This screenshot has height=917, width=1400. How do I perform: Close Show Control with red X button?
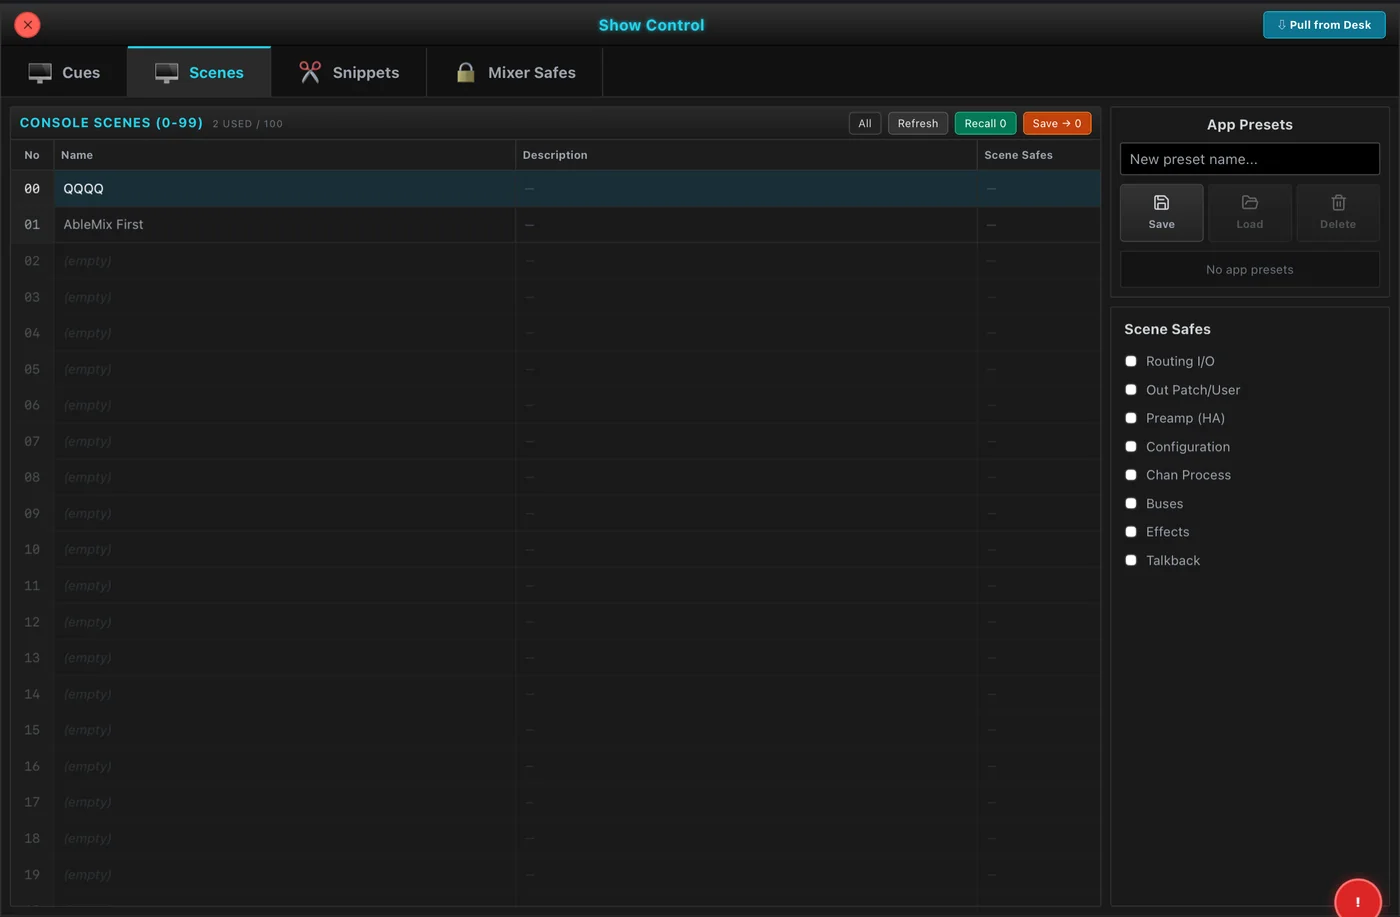28,24
